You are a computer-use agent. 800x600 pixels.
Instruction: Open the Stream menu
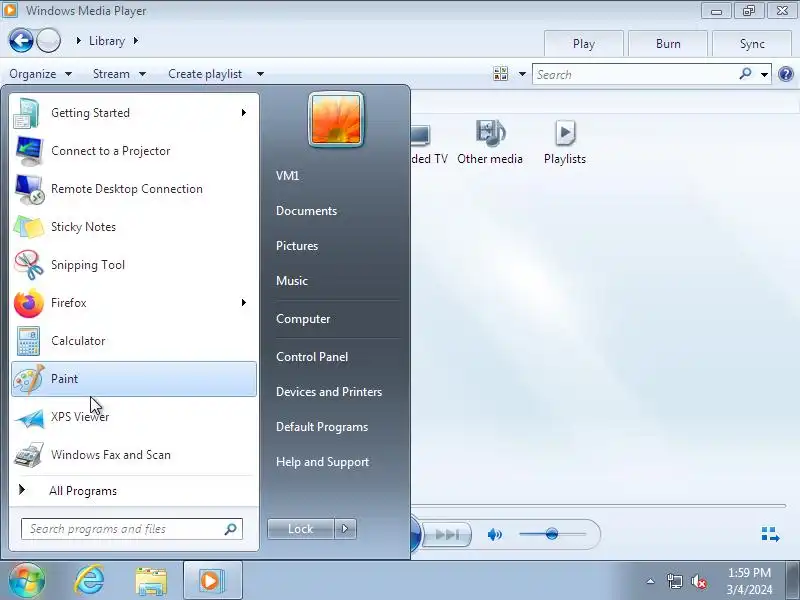[119, 74]
